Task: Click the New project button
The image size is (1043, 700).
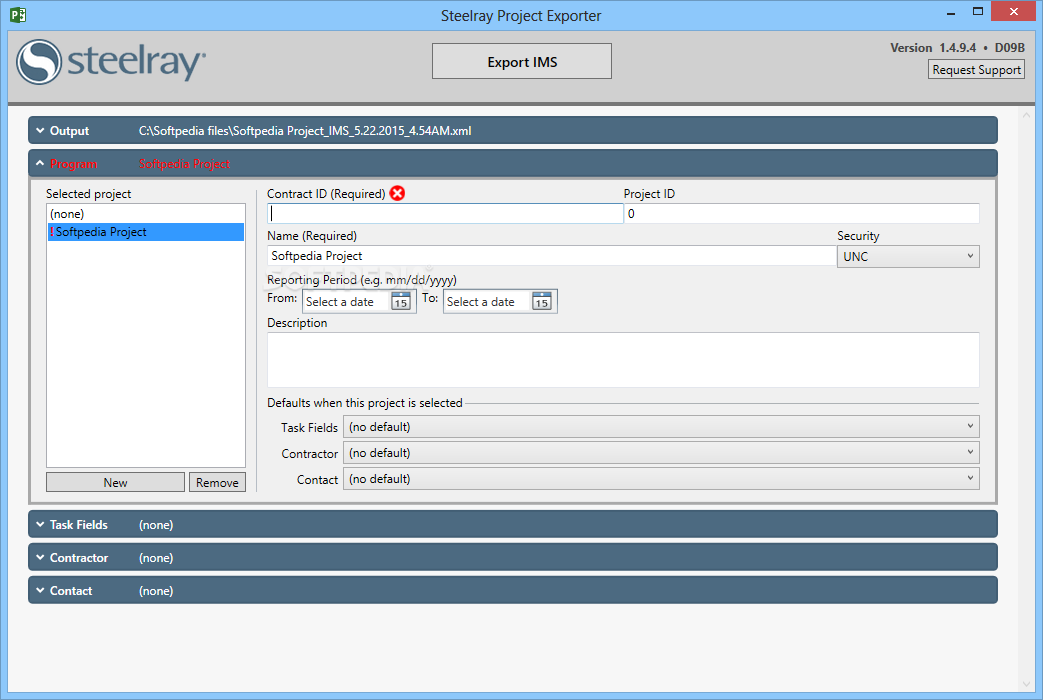Action: click(115, 482)
